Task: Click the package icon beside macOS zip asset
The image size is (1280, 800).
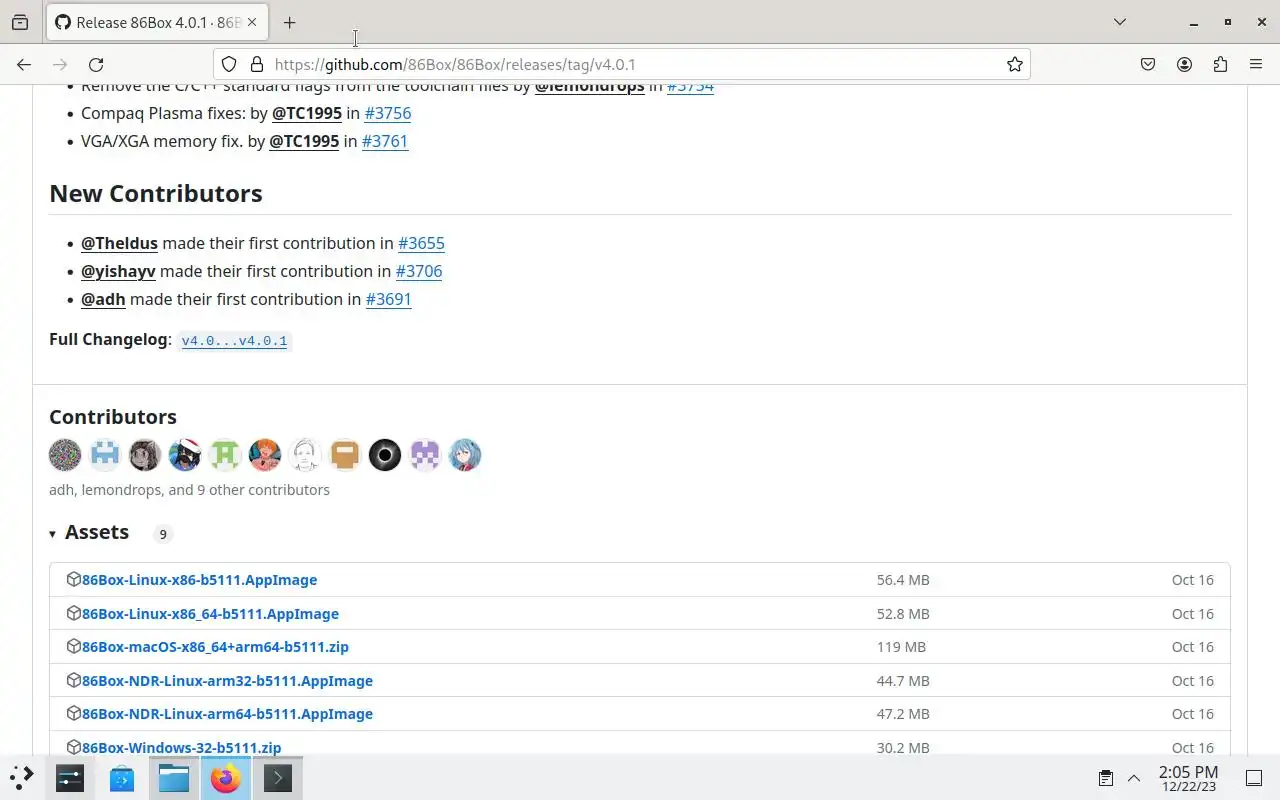Action: tap(73, 646)
